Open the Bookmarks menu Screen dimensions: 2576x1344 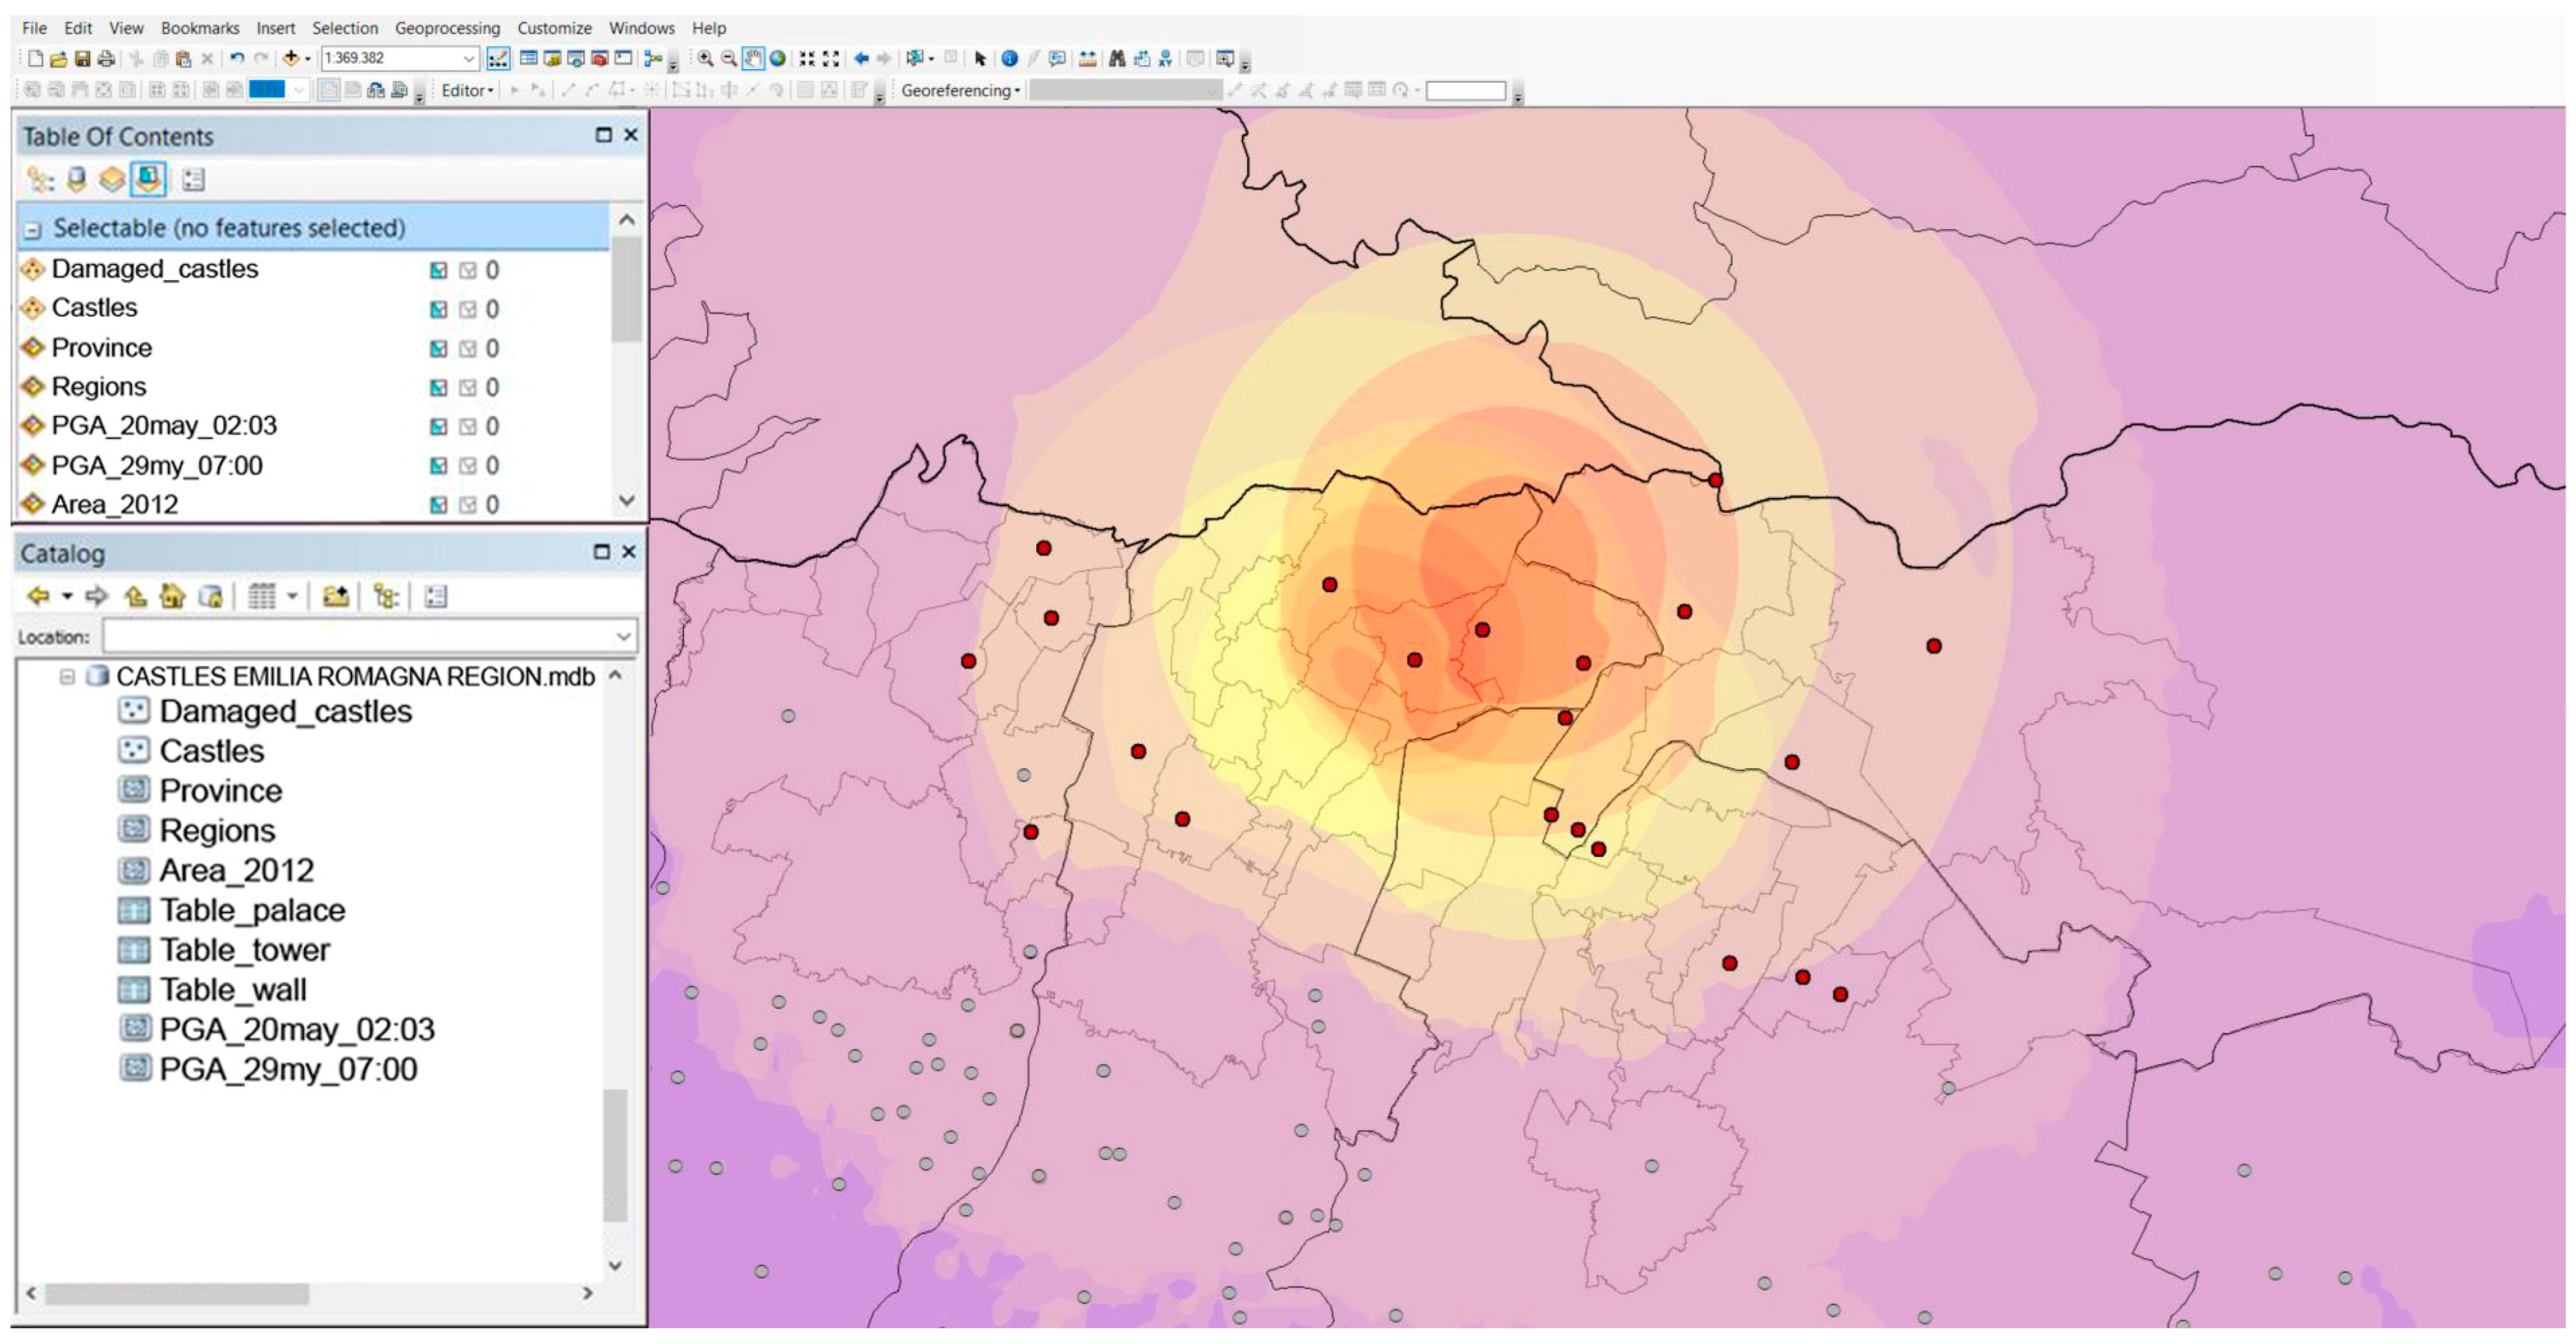200,28
